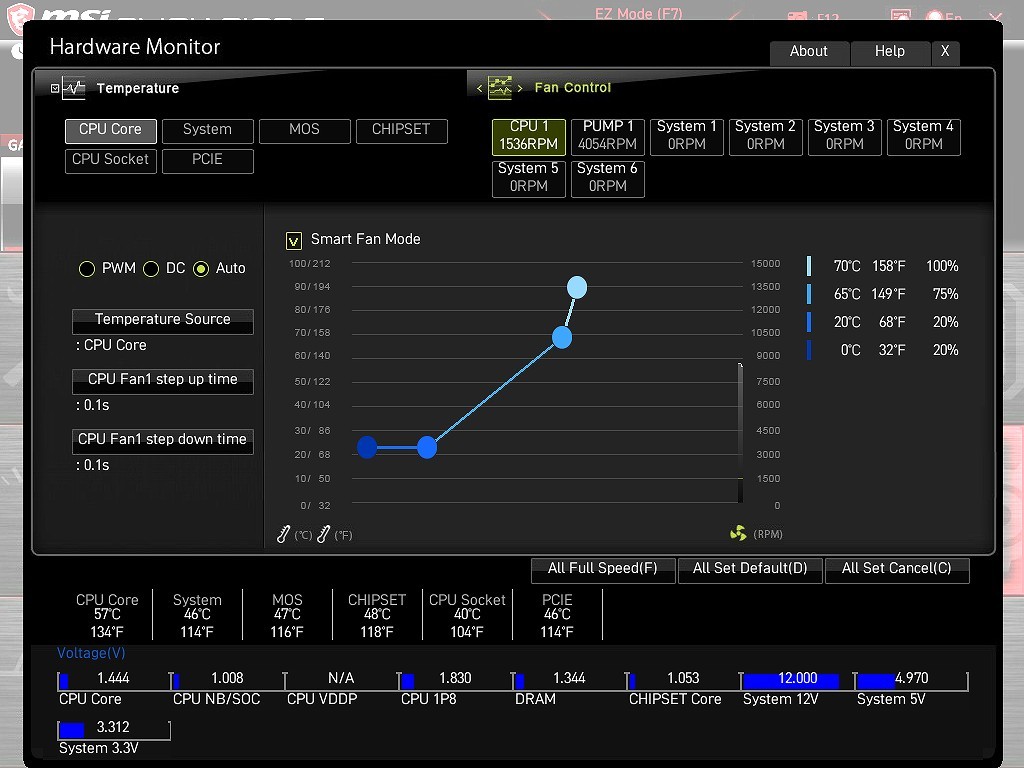
Task: Select the DC radio button
Action: click(x=151, y=269)
